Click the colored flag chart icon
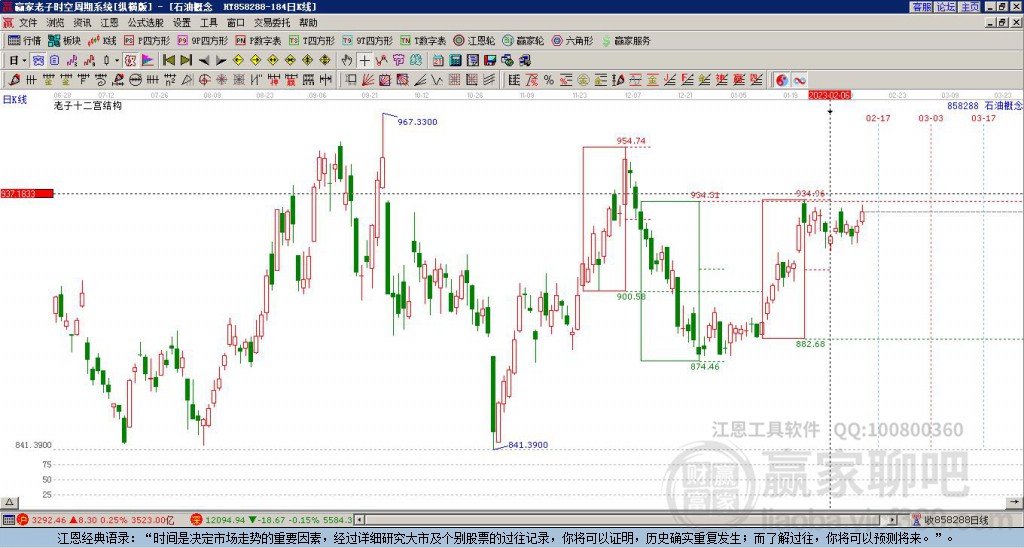 [x=148, y=61]
